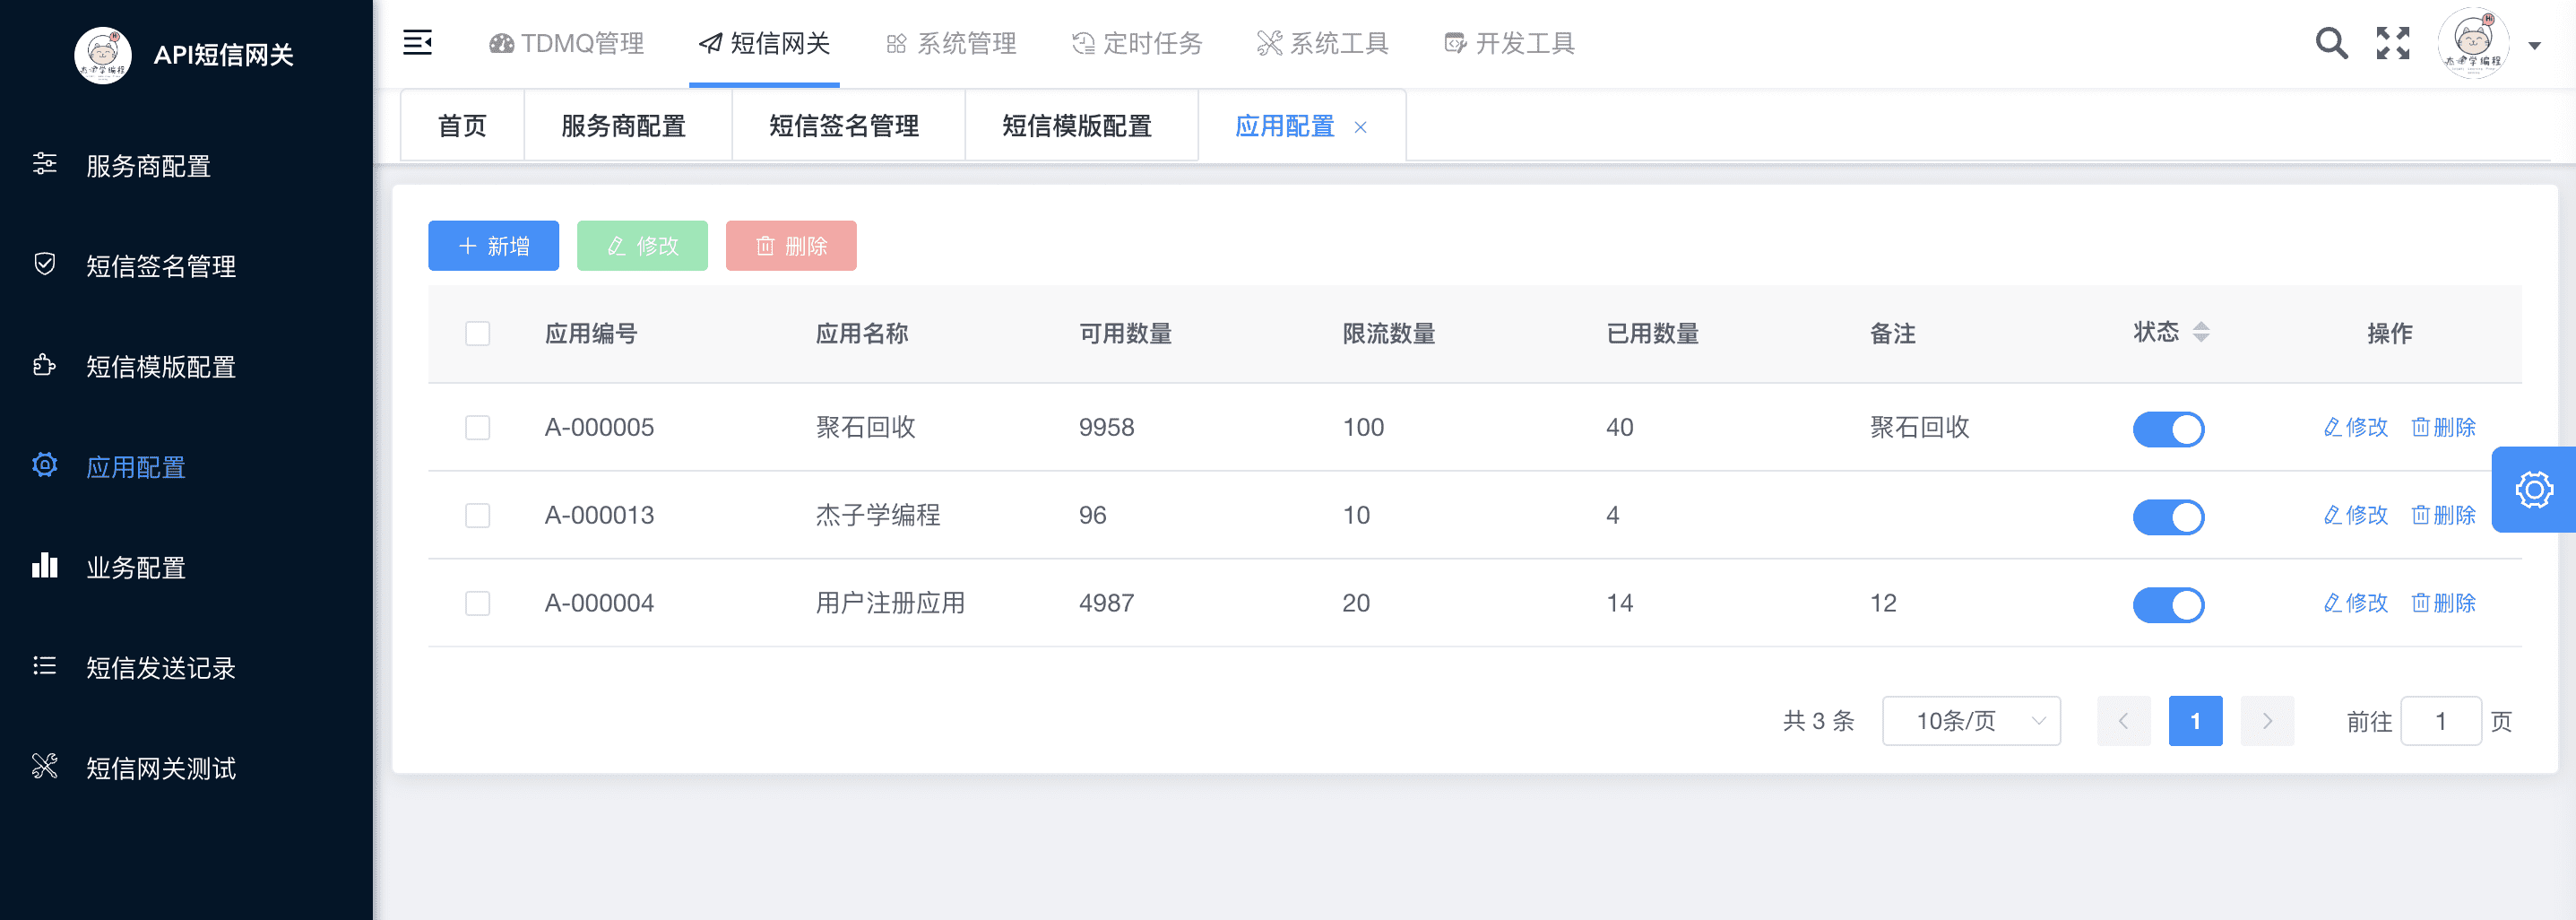This screenshot has height=920, width=2576.
Task: Open 定时任务 top menu
Action: point(1137,43)
